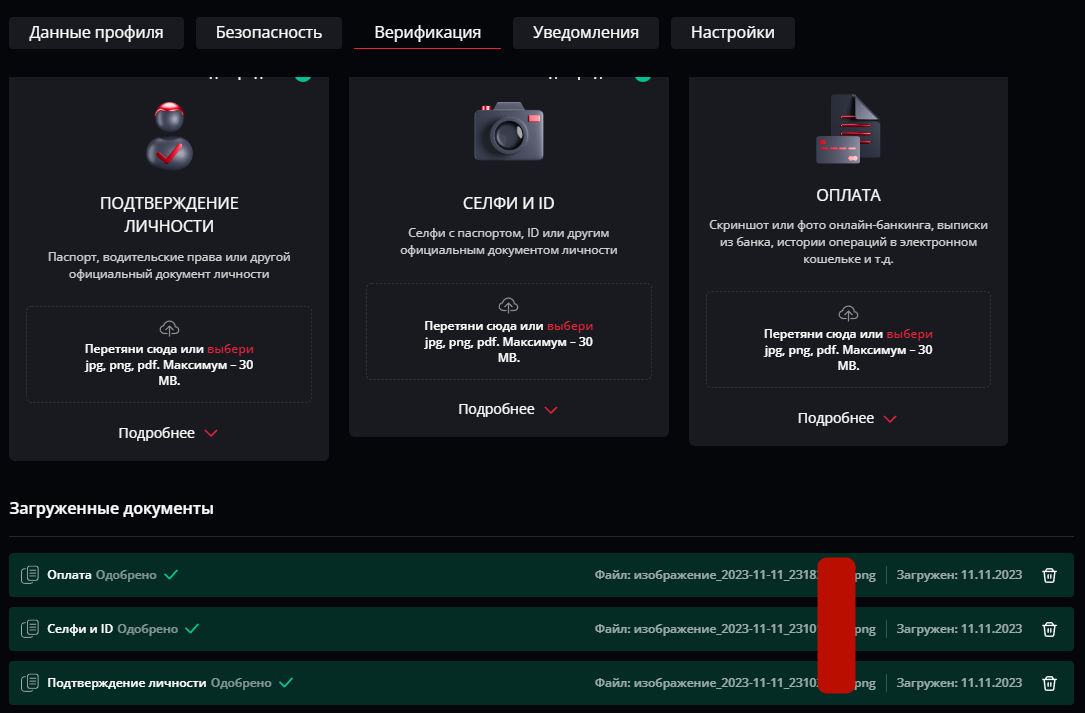
Task: Click the approved checkmark in Оплата row
Action: click(171, 575)
